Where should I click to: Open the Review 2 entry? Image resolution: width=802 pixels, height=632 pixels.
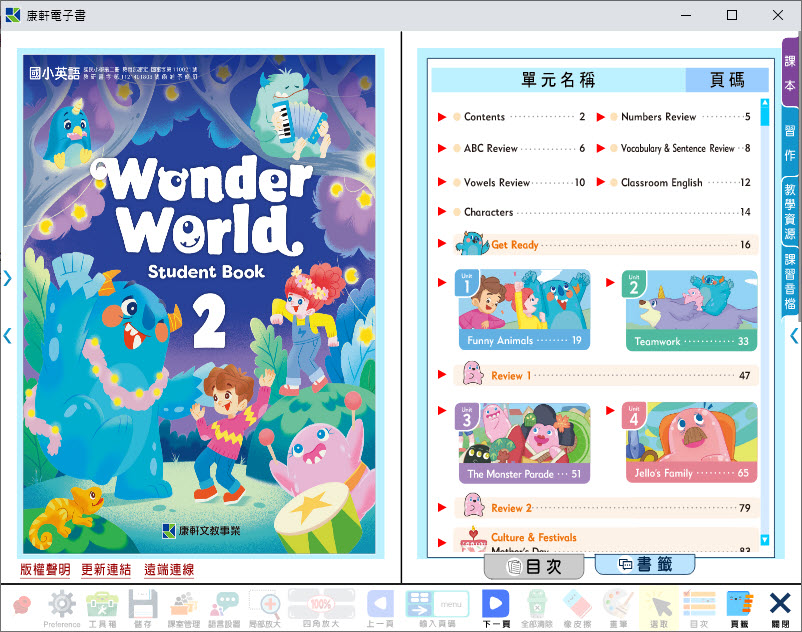606,507
